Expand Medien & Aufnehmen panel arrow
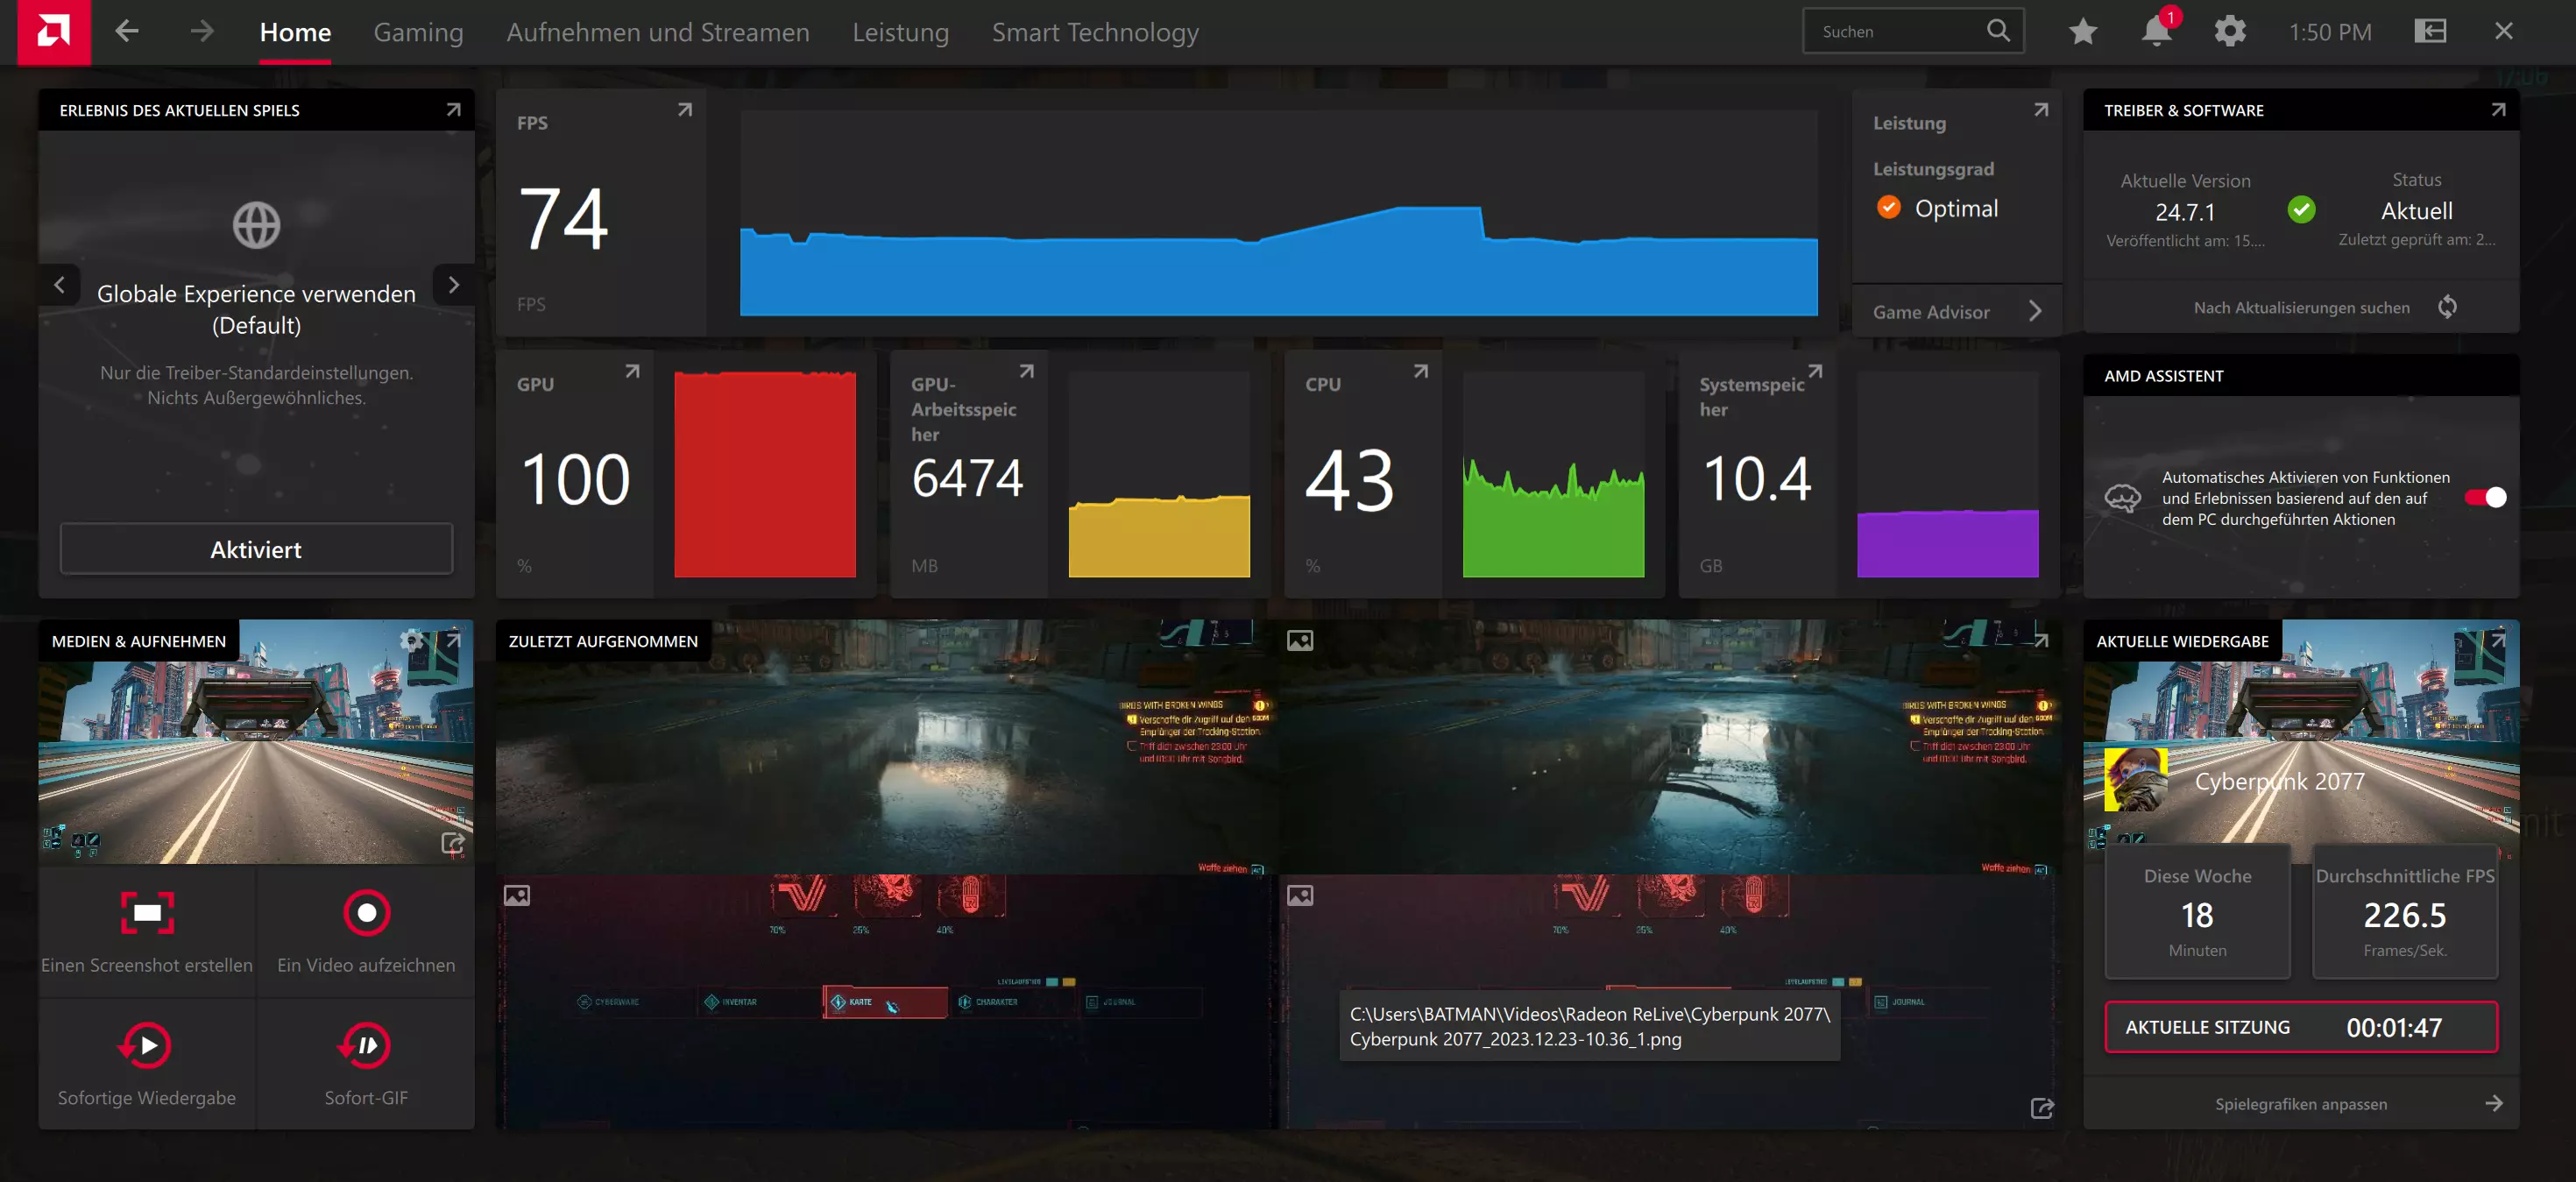This screenshot has height=1182, width=2576. tap(453, 640)
